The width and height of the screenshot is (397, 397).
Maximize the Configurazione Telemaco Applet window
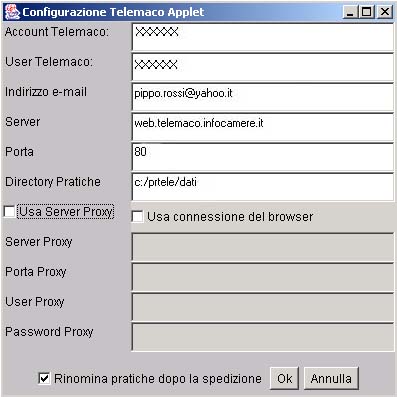[x=366, y=12]
